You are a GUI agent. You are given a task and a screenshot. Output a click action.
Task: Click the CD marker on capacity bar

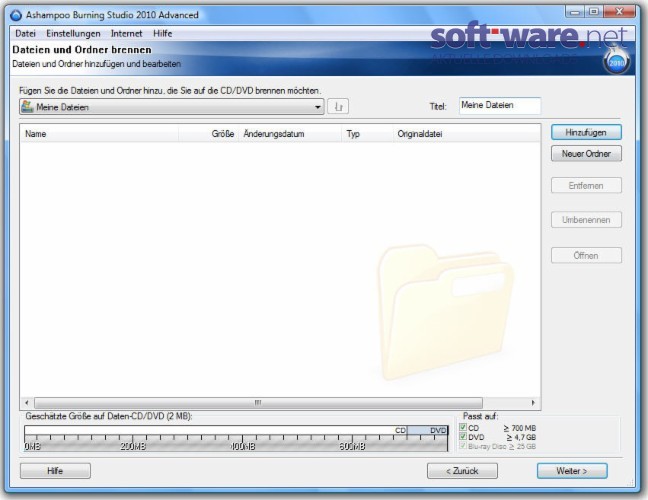point(400,430)
